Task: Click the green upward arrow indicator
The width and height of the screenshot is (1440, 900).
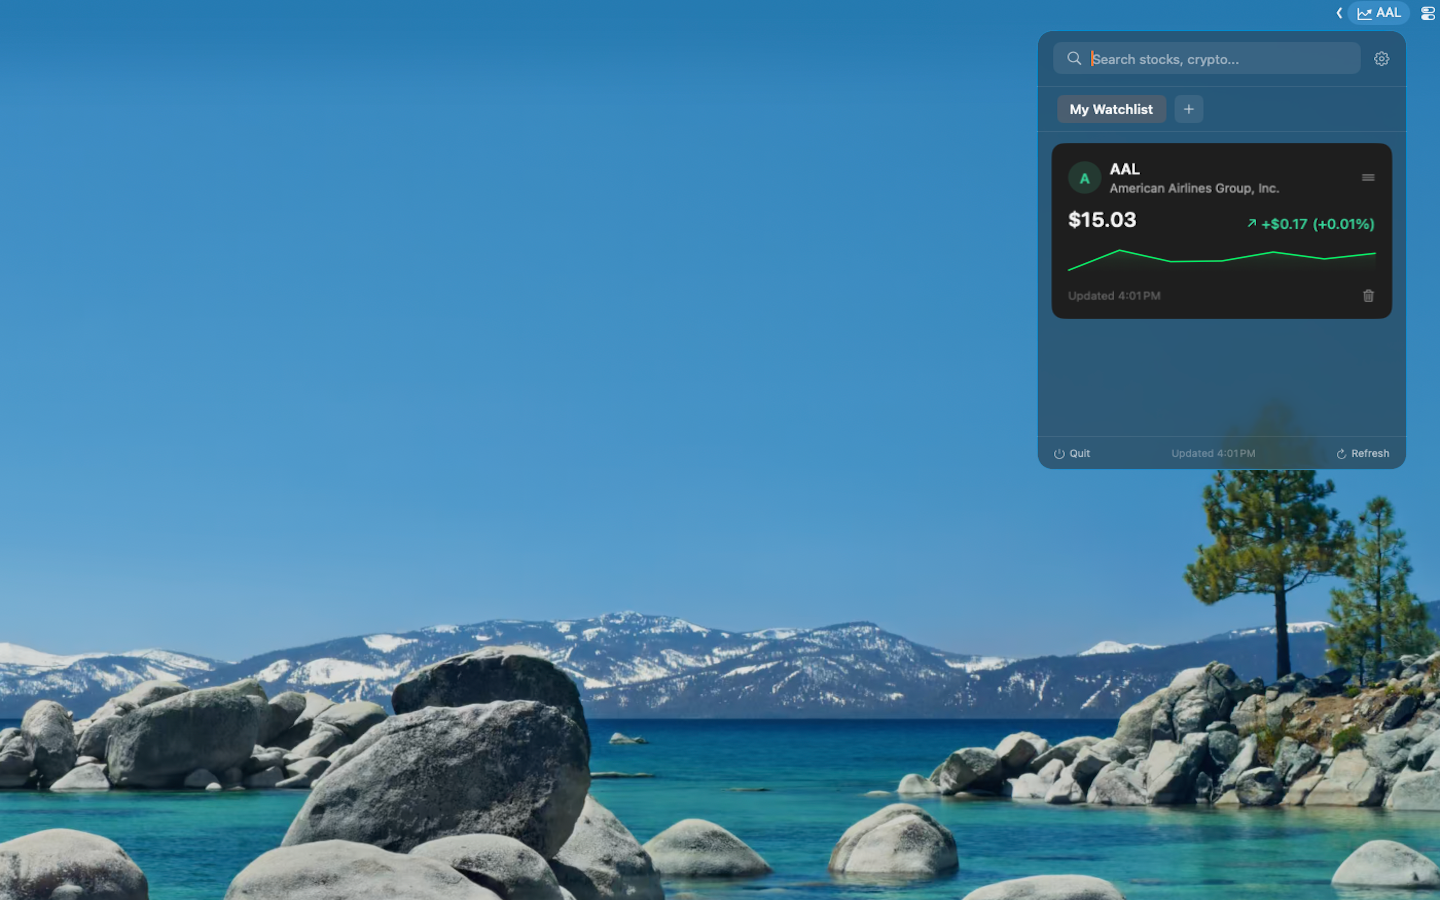Action: tap(1250, 224)
